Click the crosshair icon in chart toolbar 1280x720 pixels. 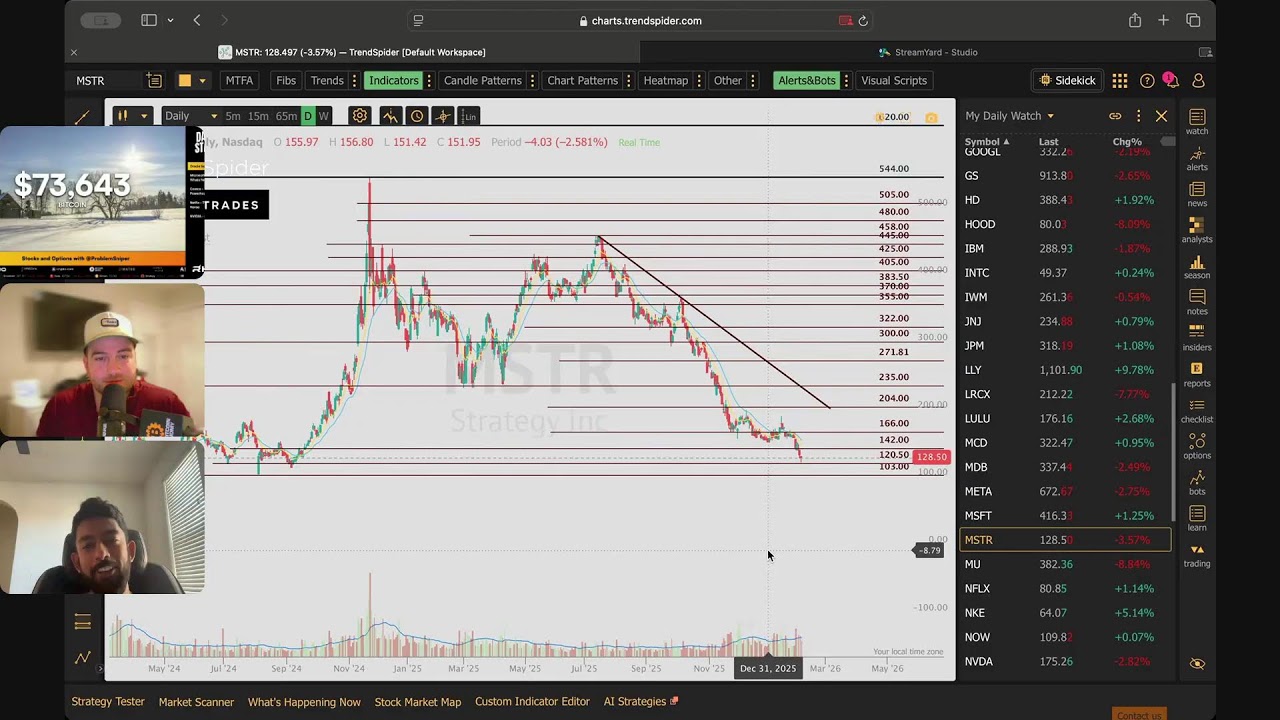443,116
